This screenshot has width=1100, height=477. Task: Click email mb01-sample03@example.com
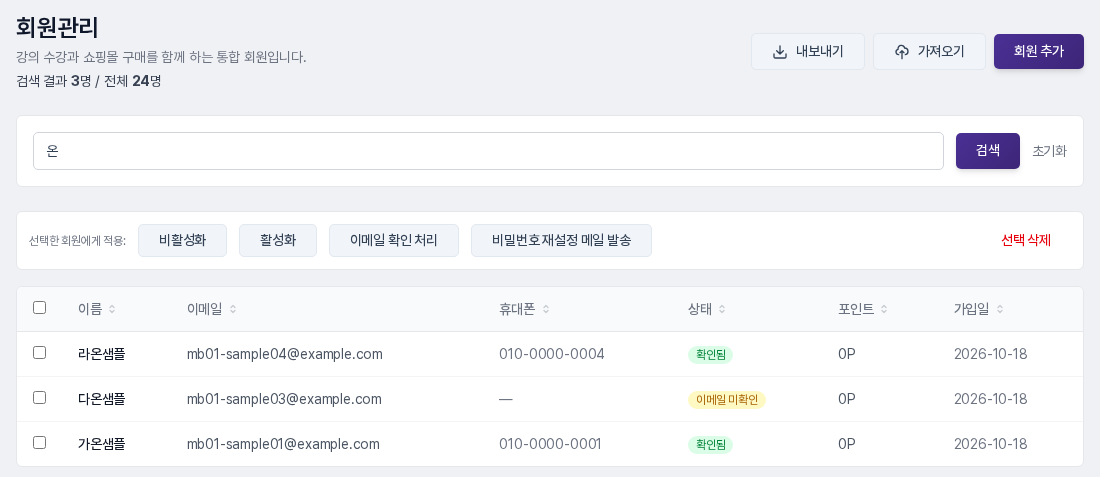[284, 399]
